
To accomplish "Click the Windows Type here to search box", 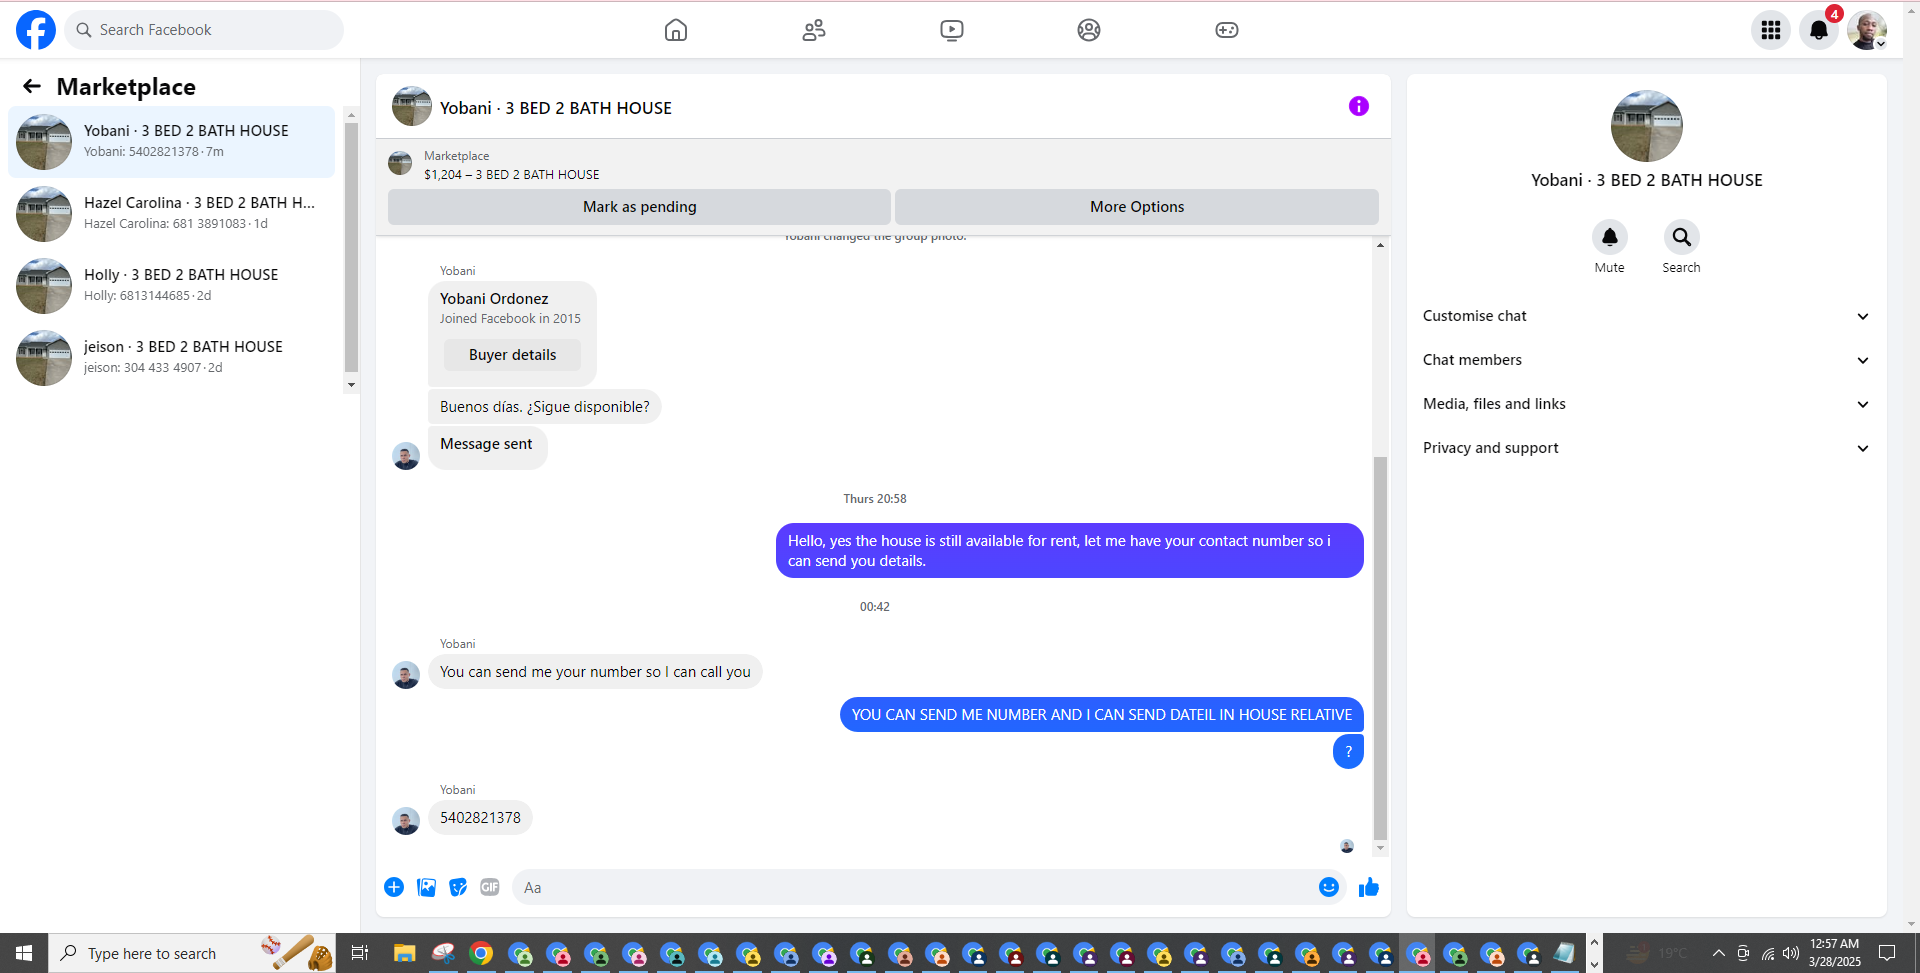I will (192, 953).
